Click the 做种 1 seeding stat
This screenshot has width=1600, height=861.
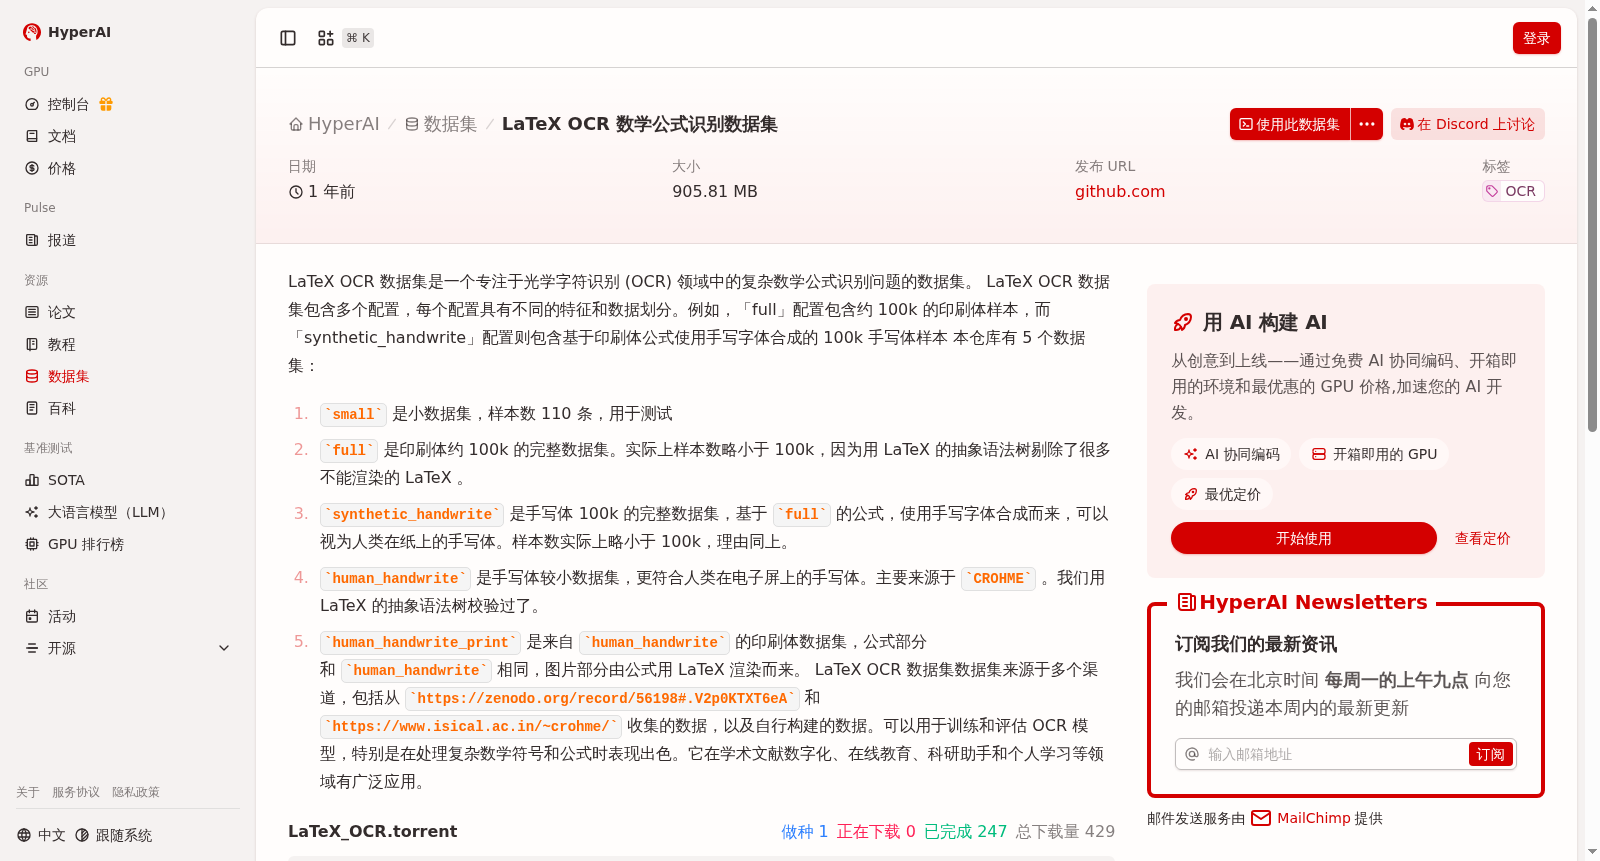(804, 831)
